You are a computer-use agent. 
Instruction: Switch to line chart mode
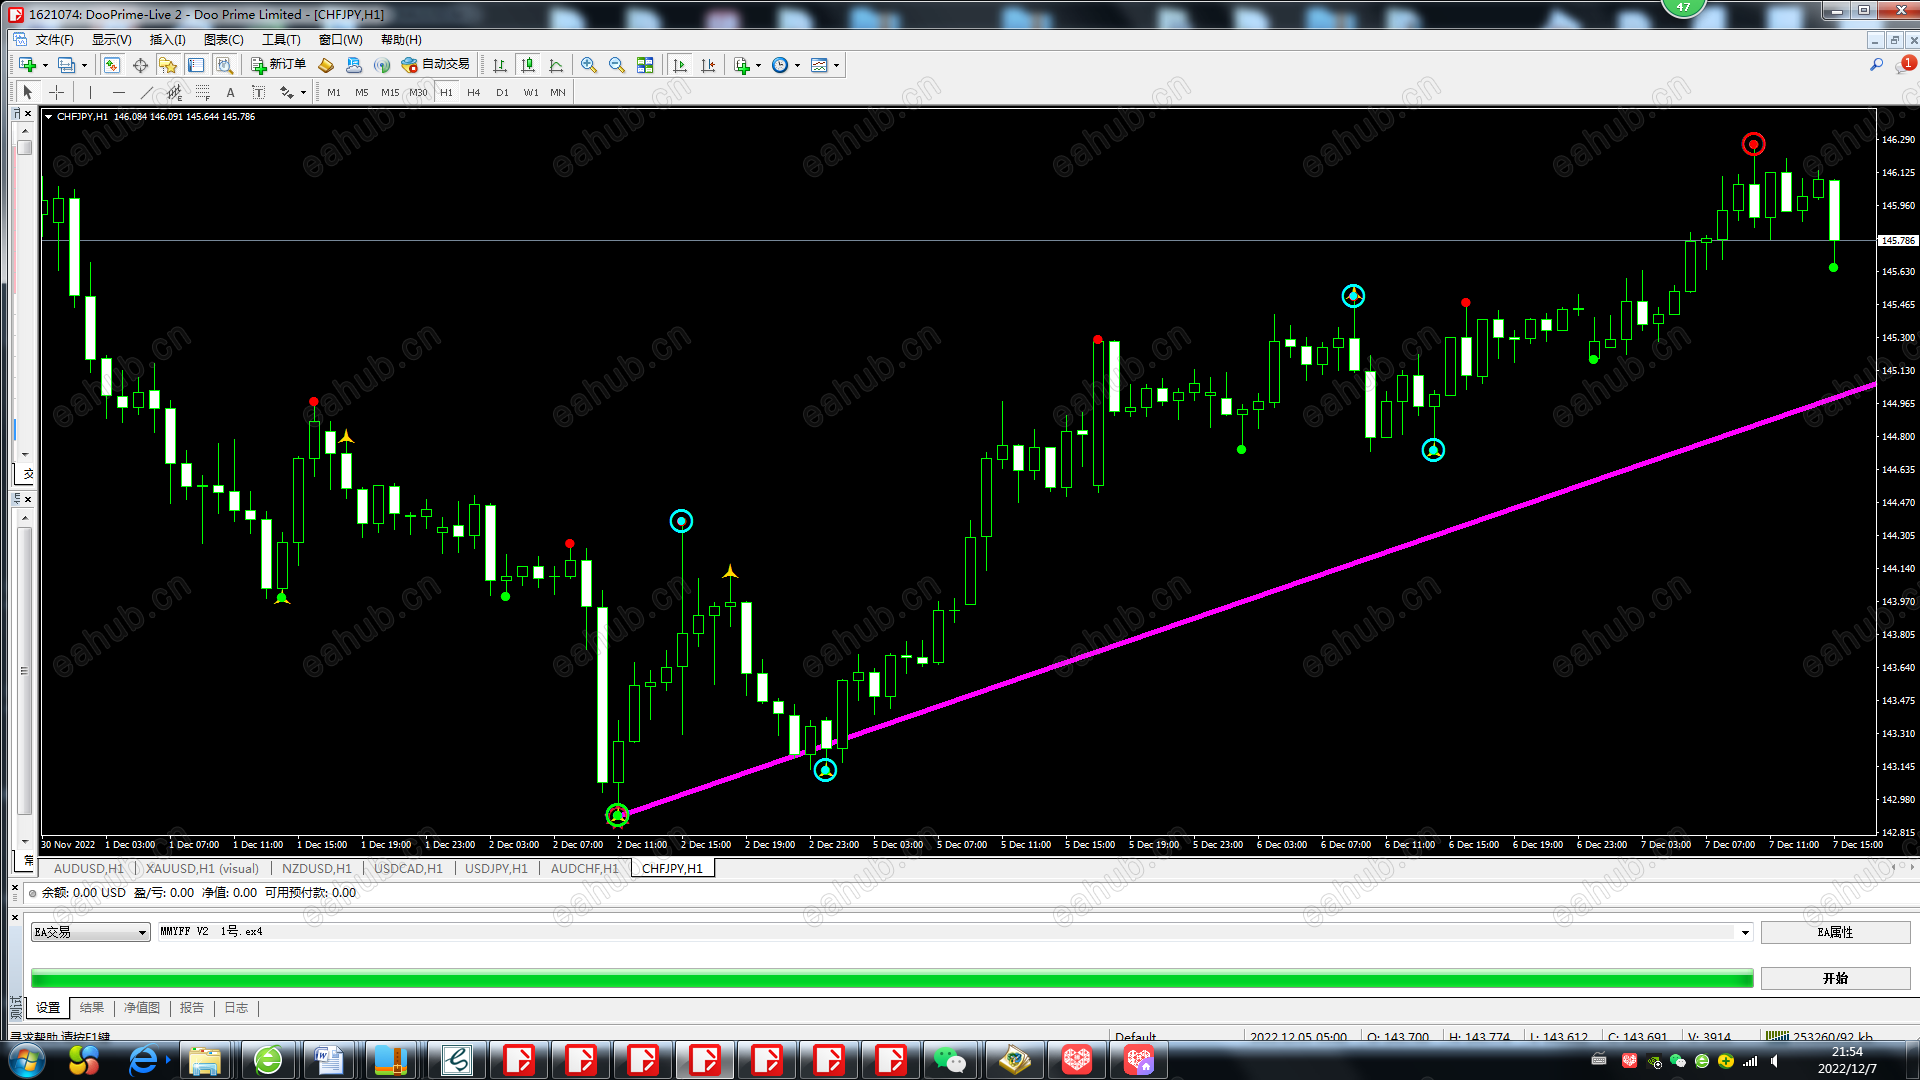coord(556,65)
